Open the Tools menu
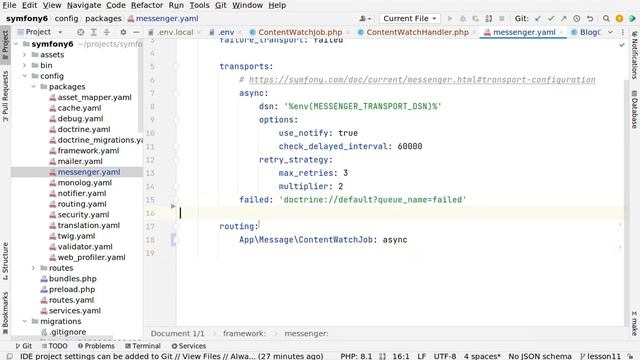640x360 pixels. (x=199, y=5)
